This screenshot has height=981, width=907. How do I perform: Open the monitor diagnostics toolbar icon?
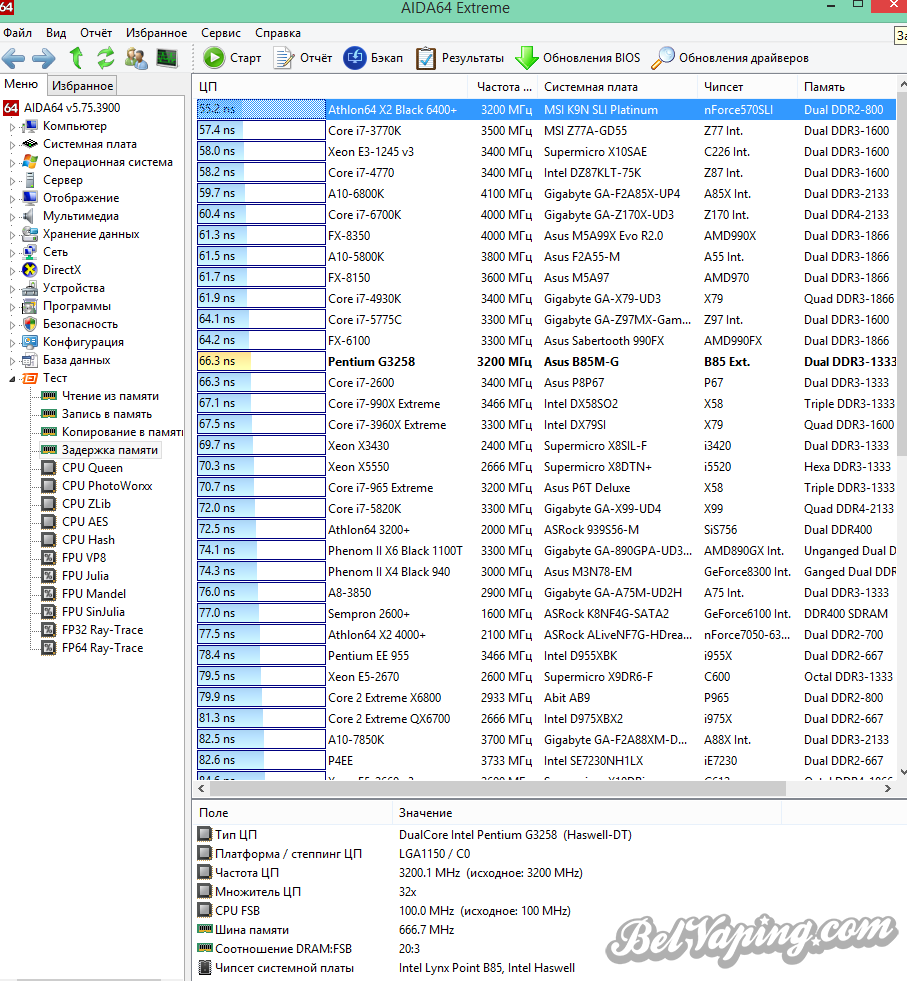pos(166,58)
